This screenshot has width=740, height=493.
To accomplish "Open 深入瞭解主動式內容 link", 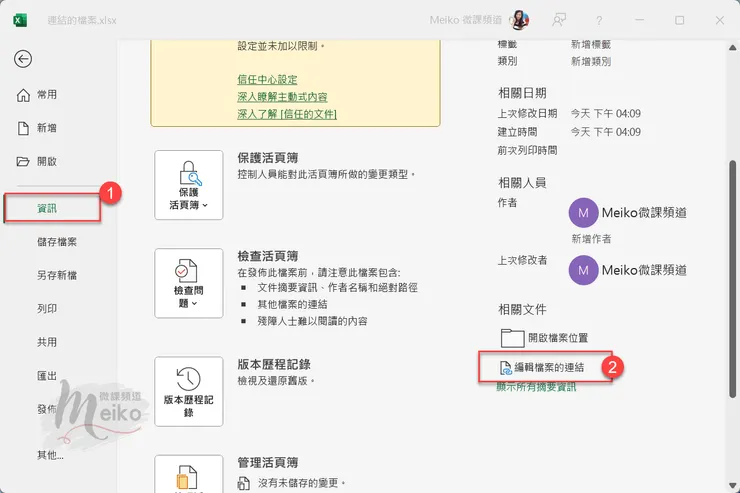I will tap(282, 97).
